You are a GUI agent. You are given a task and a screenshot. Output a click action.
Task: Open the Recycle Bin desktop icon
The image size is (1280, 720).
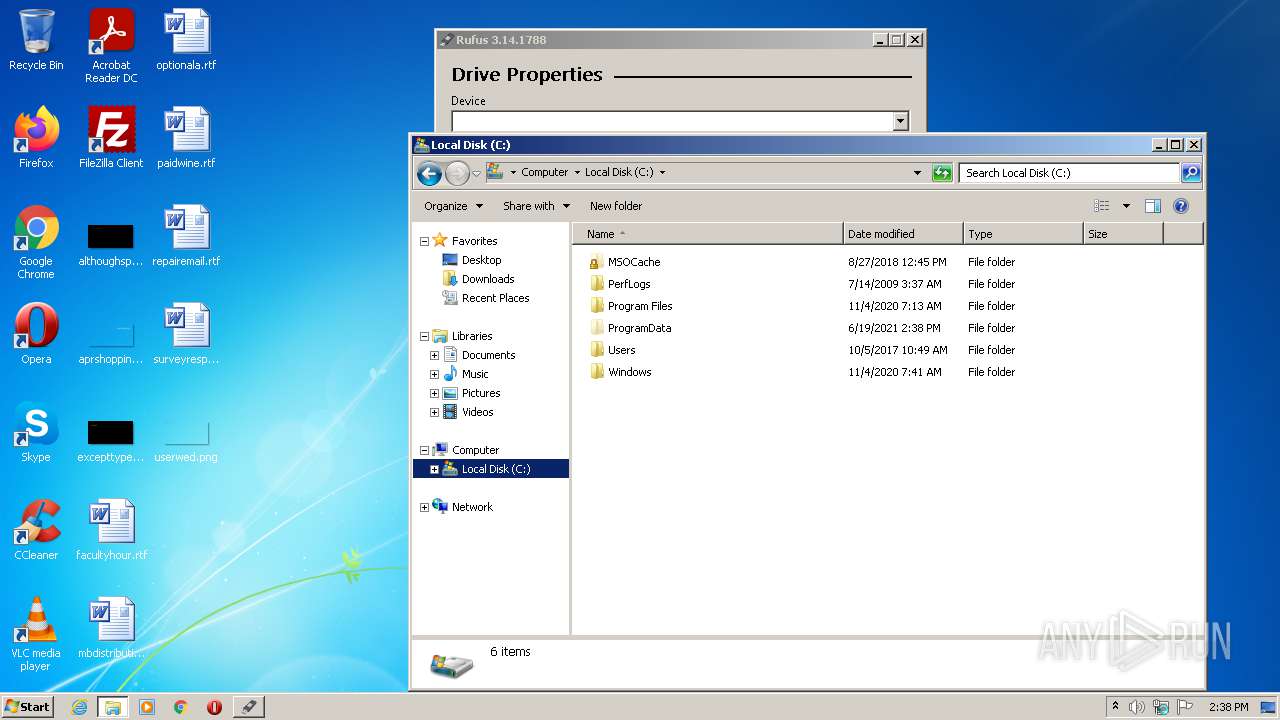click(36, 42)
